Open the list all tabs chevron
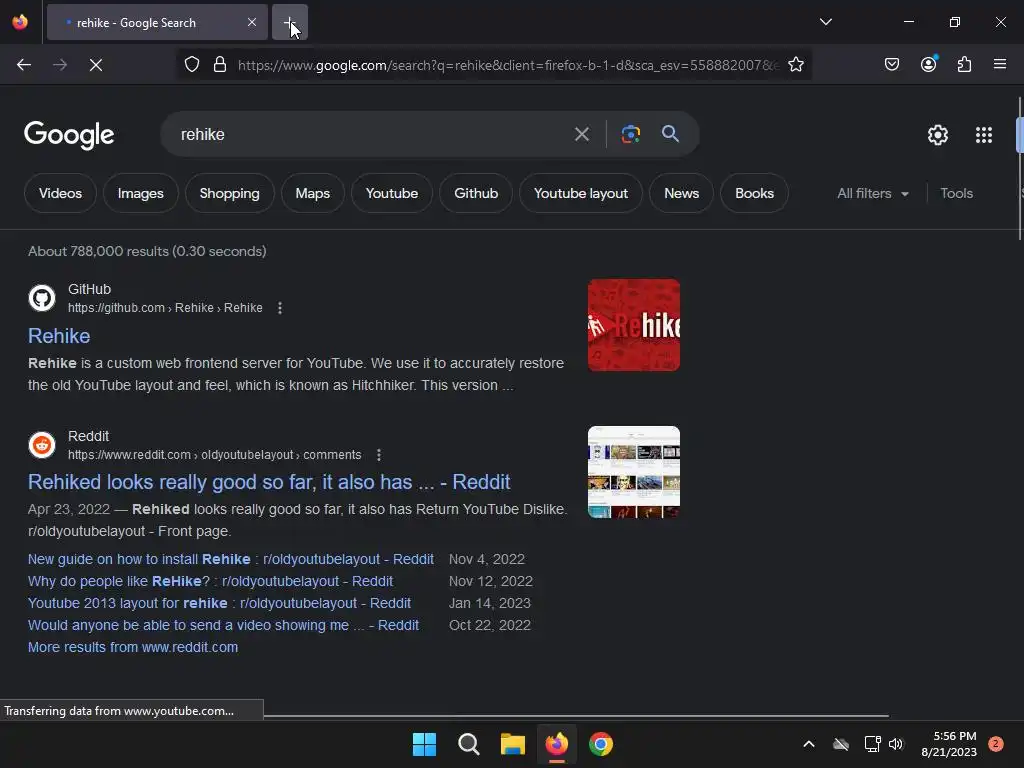1024x768 pixels. click(x=825, y=22)
